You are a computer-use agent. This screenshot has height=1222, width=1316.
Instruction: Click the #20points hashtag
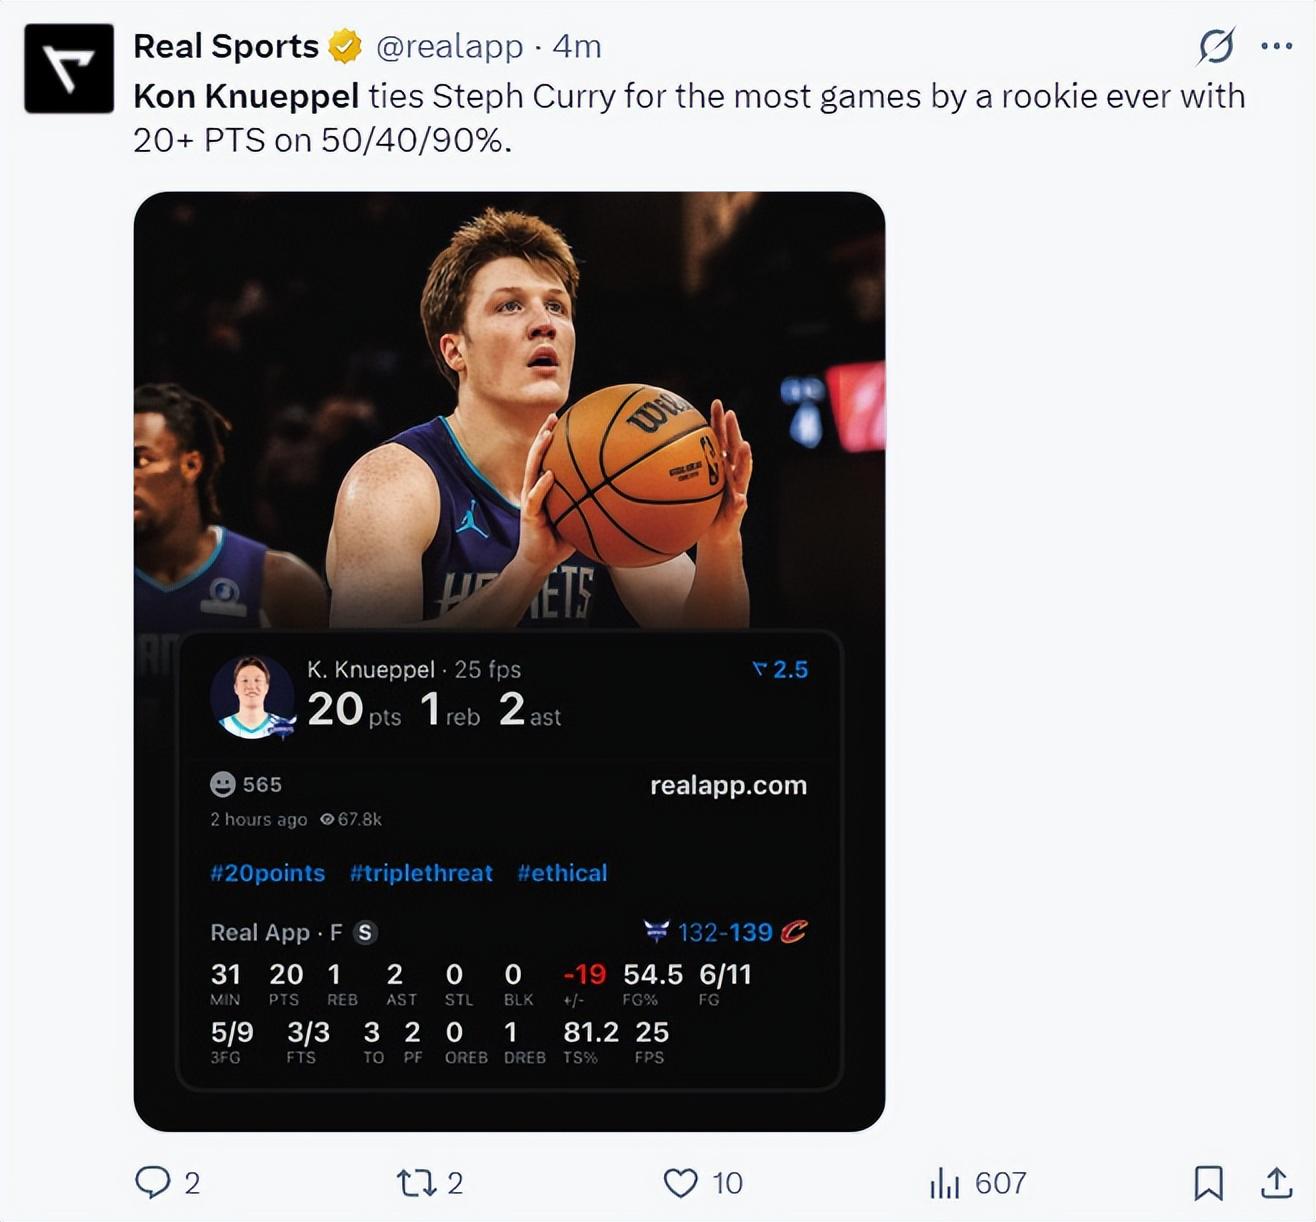pos(267,873)
